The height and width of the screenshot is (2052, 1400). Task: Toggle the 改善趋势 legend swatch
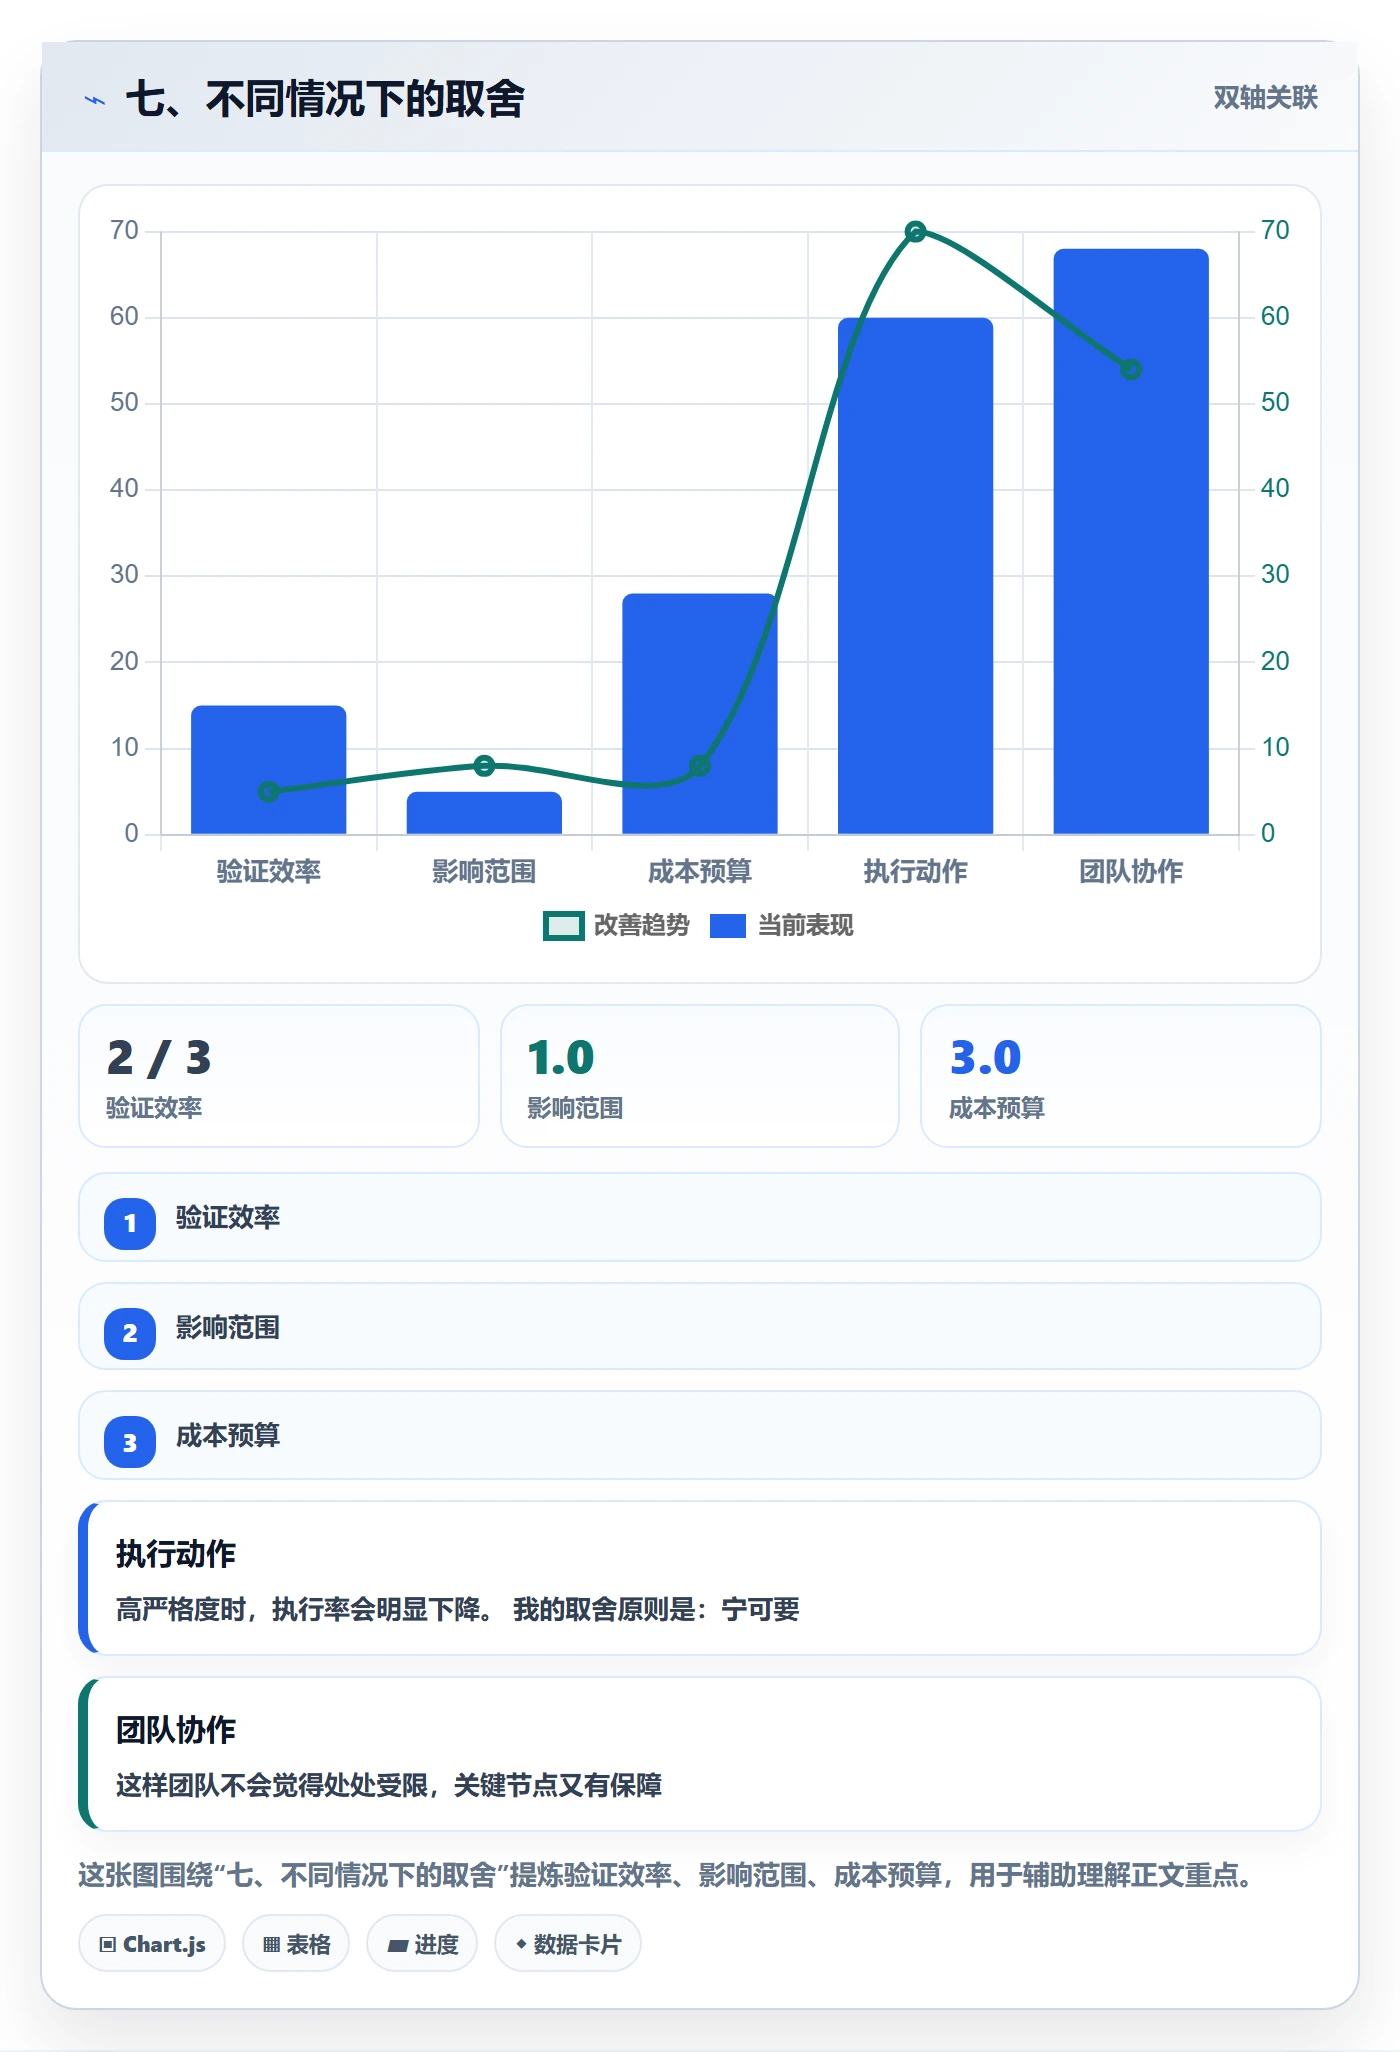pos(563,926)
